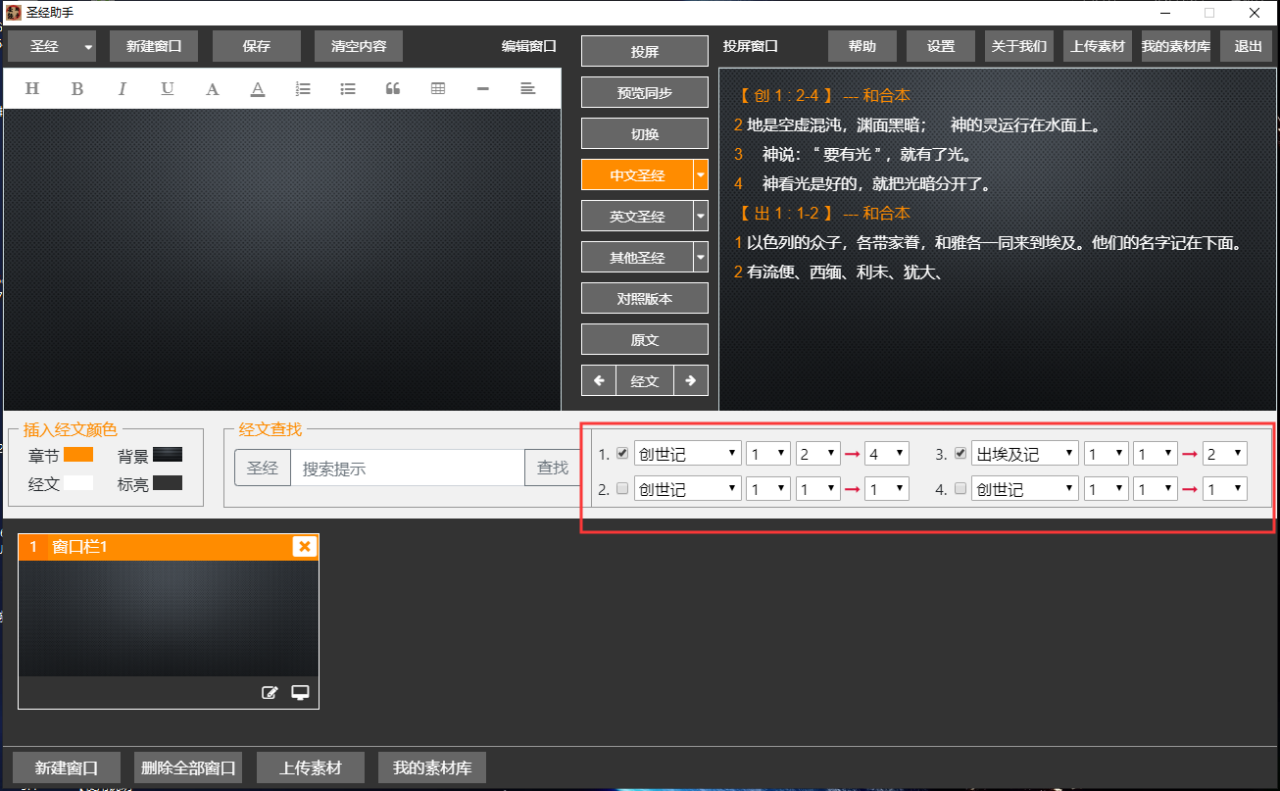Insert a table into editor

click(438, 89)
